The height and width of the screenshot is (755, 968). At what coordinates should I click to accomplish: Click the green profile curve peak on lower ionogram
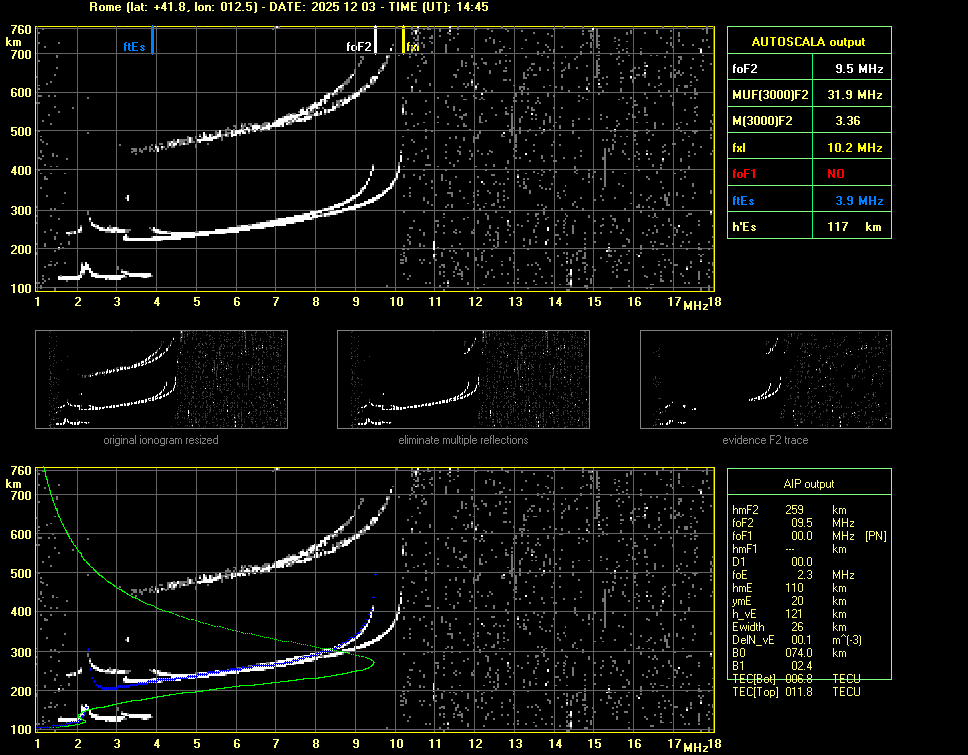[373, 662]
